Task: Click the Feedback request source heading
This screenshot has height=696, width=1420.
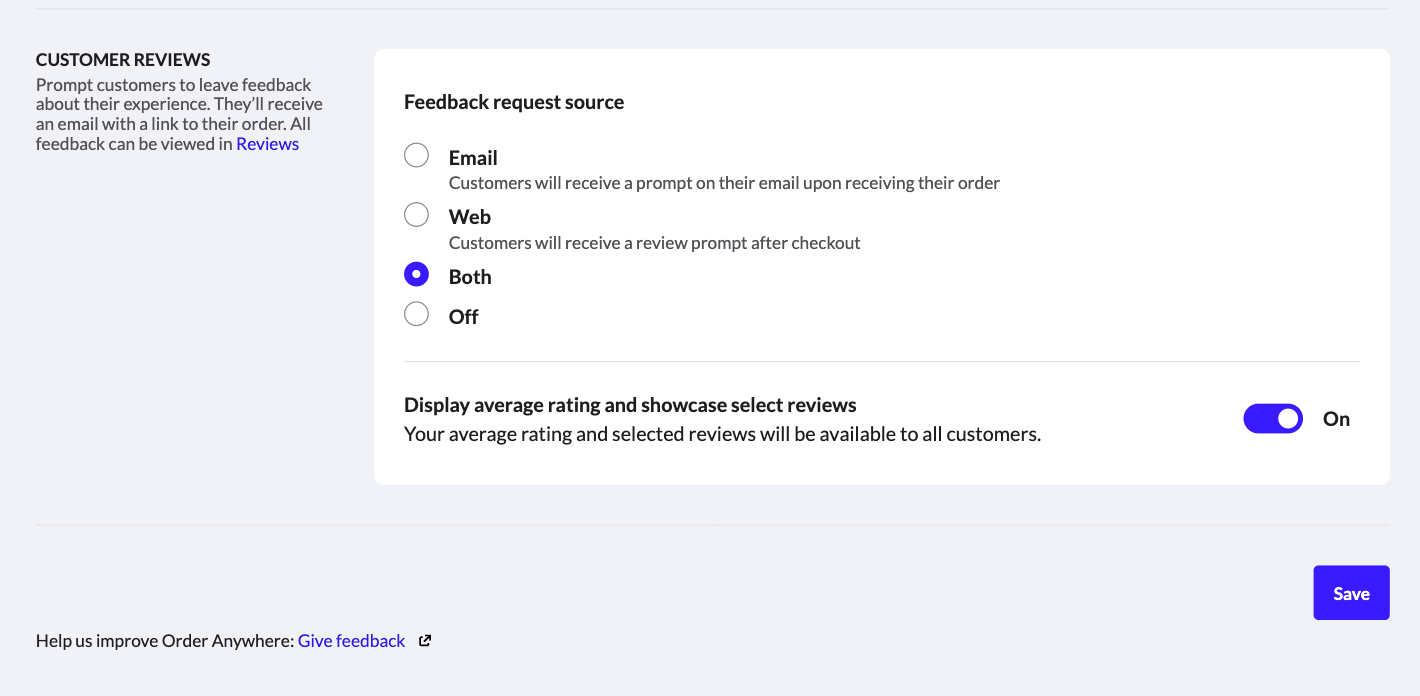Action: click(514, 102)
